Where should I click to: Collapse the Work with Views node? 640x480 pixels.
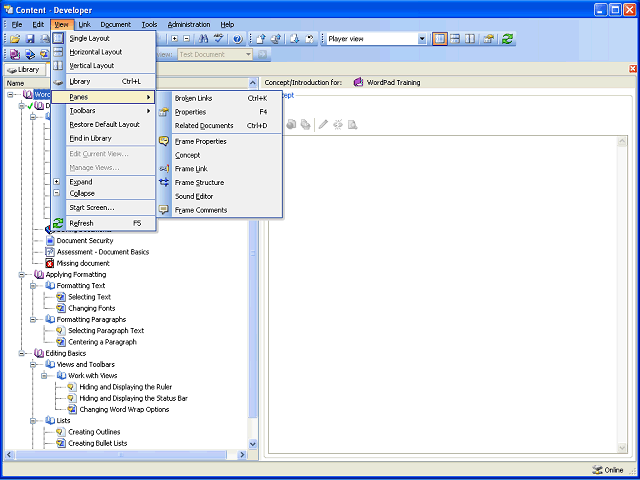(44, 376)
